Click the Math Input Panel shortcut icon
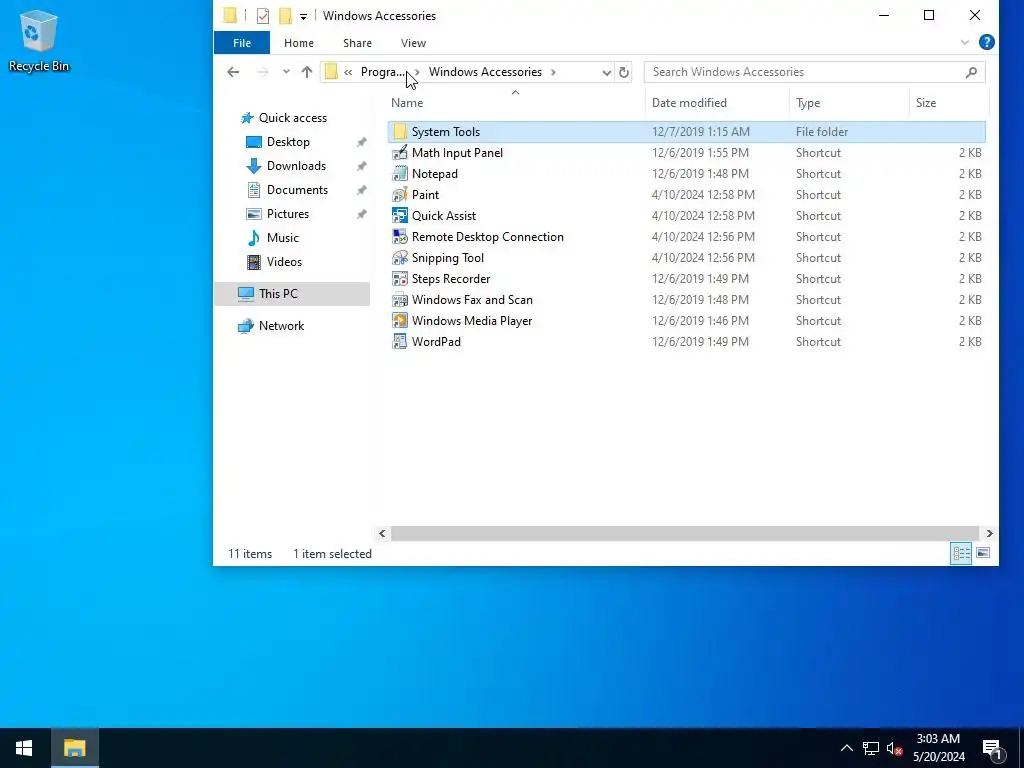The height and width of the screenshot is (768, 1024). click(400, 153)
